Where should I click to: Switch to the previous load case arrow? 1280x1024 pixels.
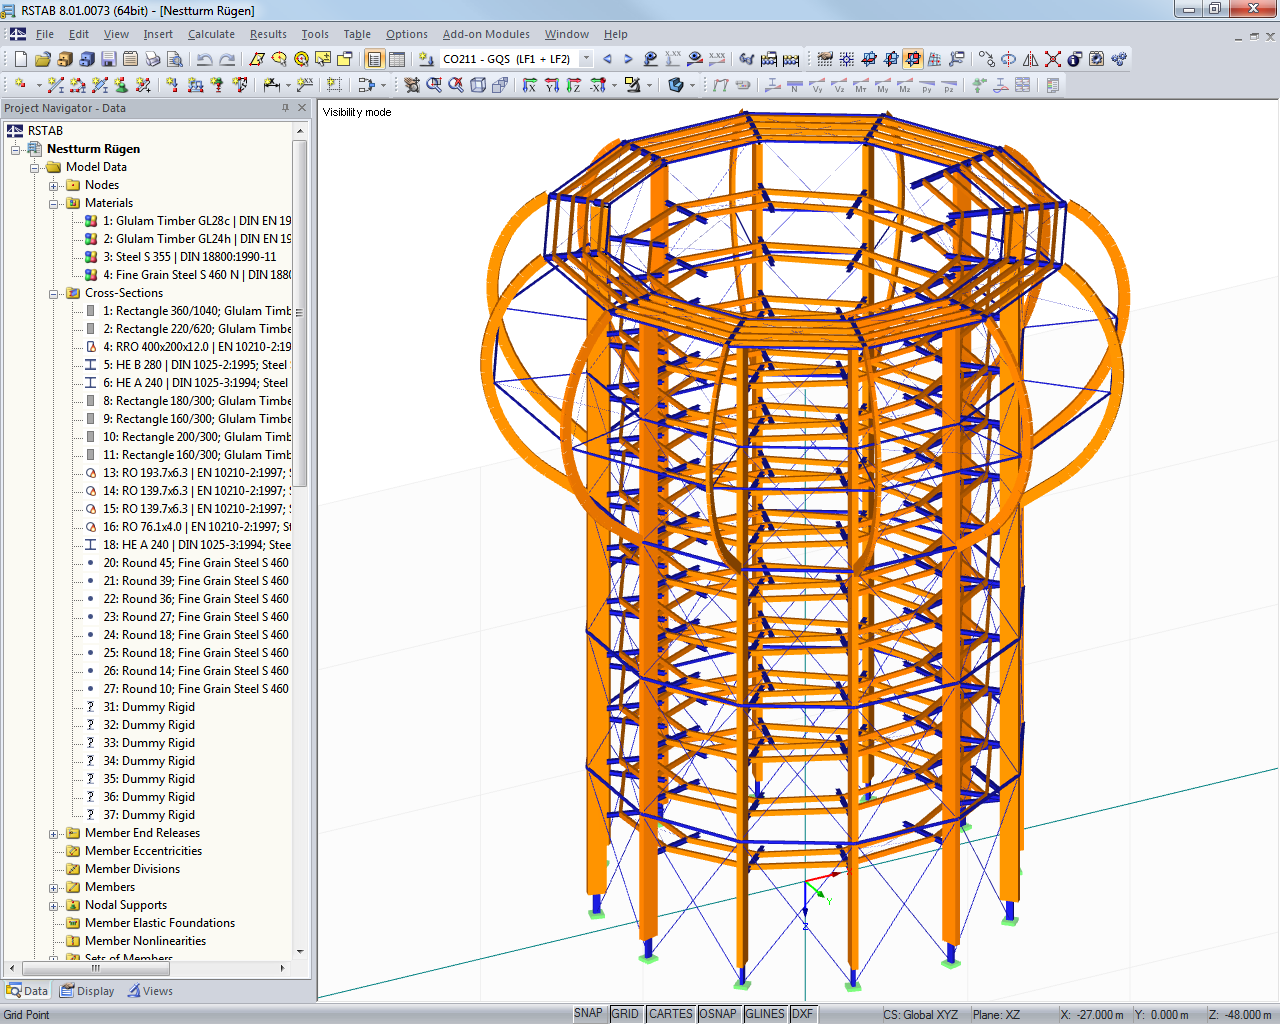click(x=607, y=59)
